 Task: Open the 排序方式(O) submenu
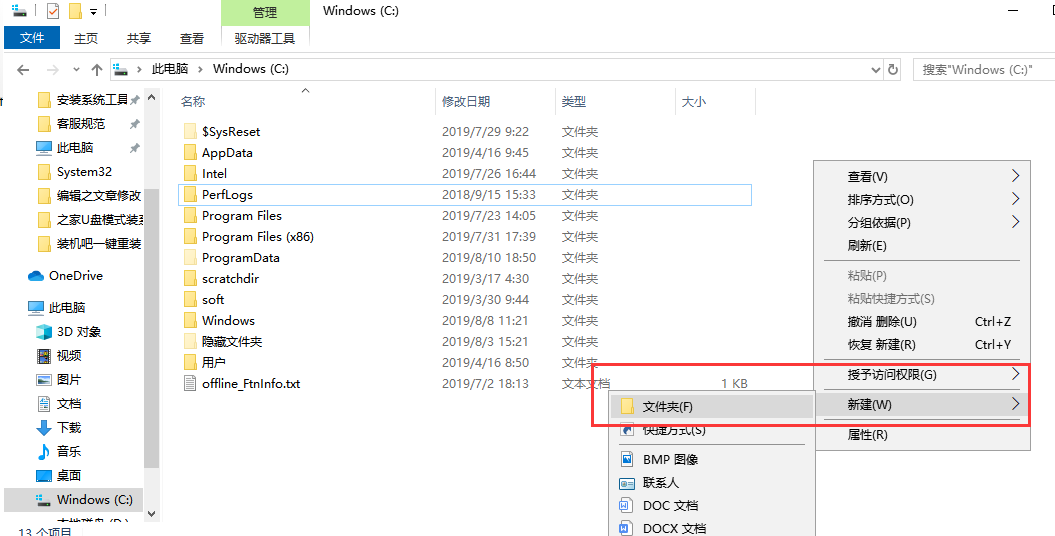pos(880,200)
